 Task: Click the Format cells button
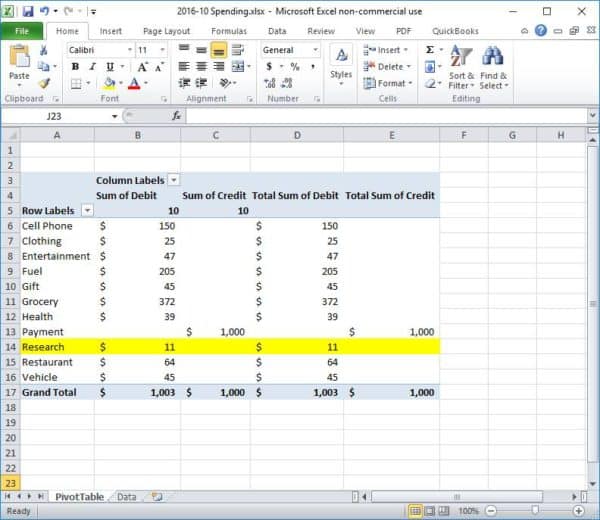pyautogui.click(x=388, y=83)
